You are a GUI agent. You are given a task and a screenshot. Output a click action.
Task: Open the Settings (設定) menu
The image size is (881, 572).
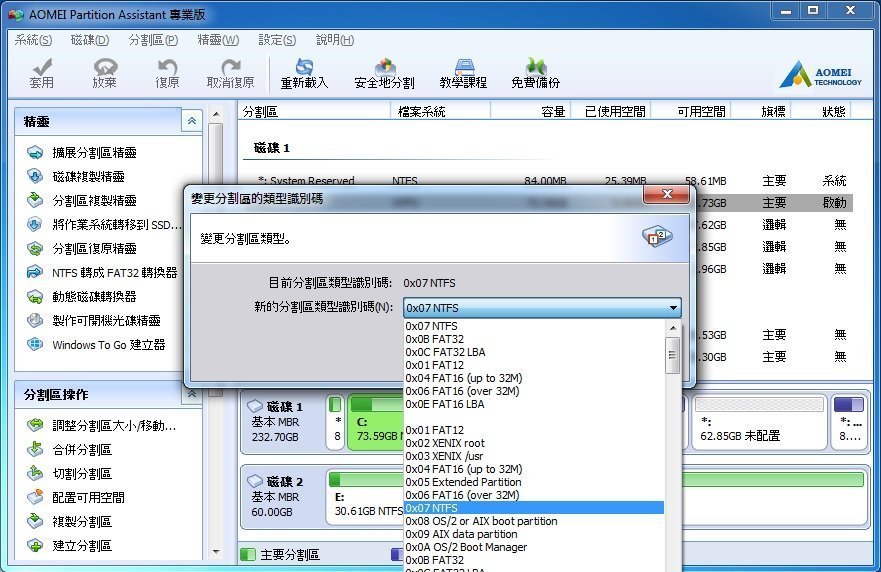[277, 40]
